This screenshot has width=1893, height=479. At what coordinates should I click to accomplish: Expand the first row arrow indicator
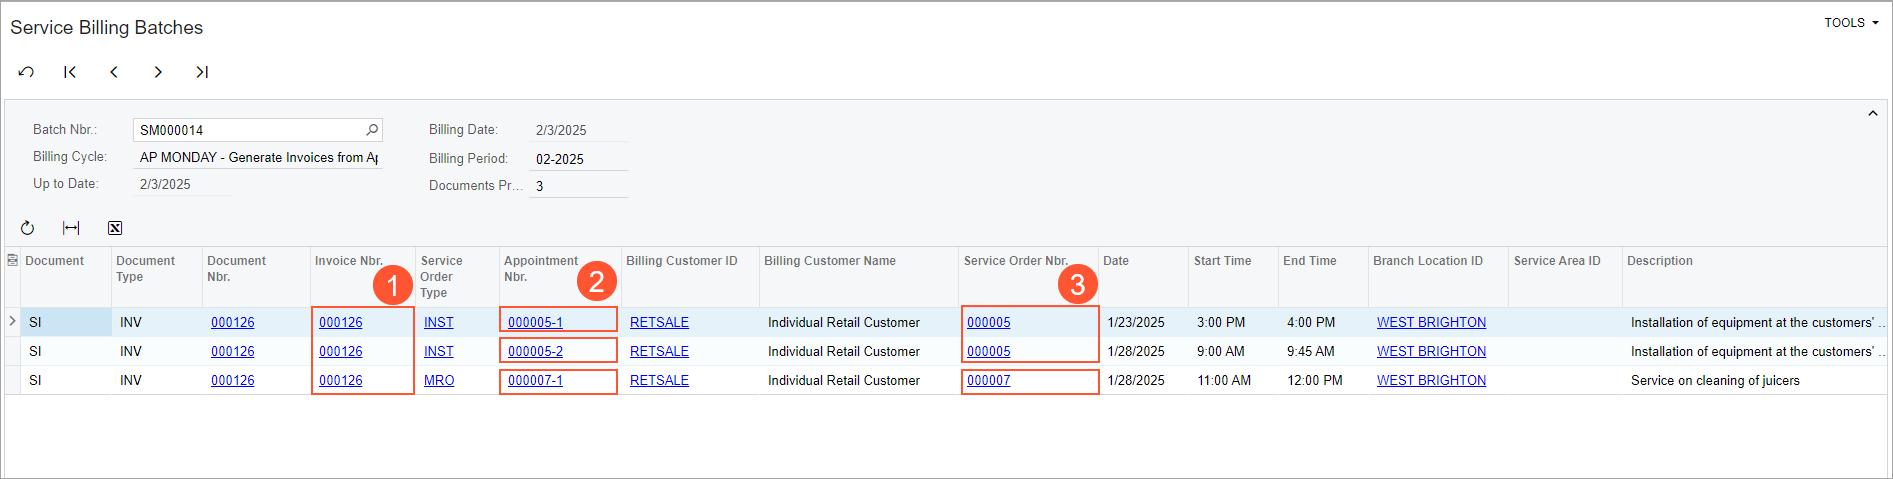click(12, 321)
